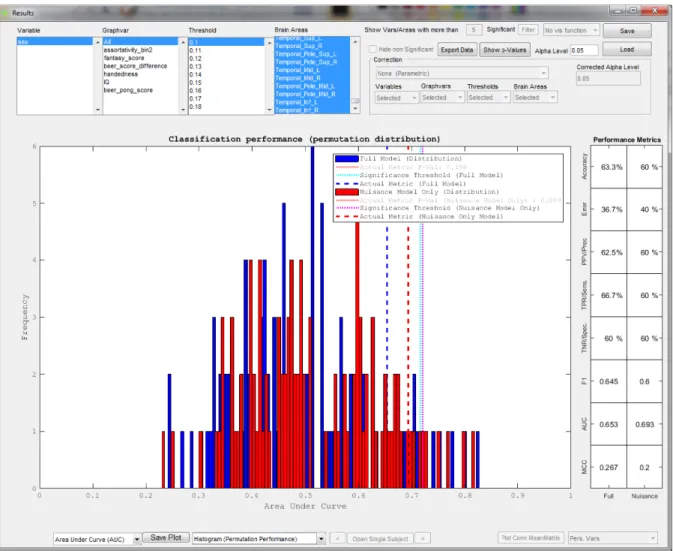Click the Brain Areas scrollbar thumb

(x=355, y=101)
